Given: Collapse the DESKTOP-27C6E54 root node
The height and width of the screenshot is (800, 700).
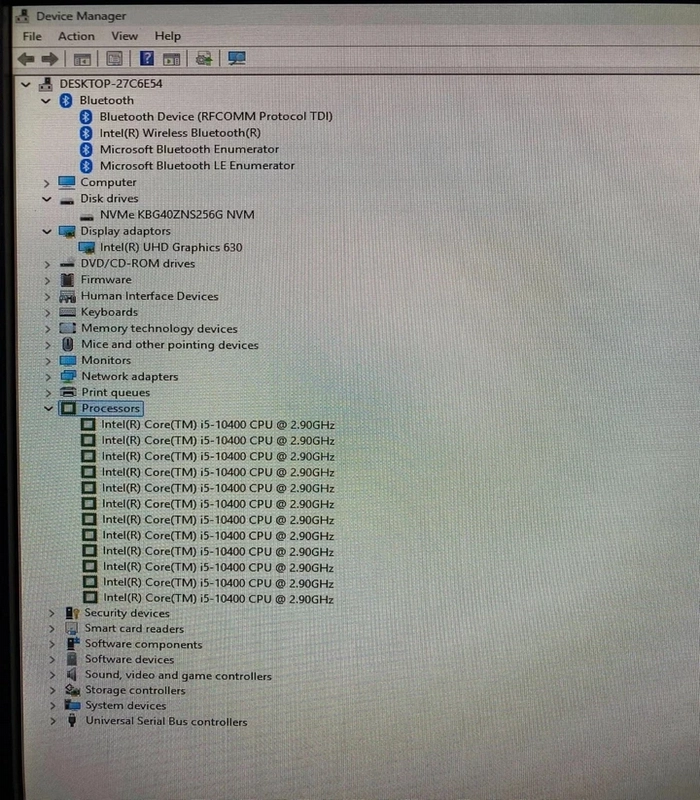Looking at the screenshot, I should click(26, 85).
